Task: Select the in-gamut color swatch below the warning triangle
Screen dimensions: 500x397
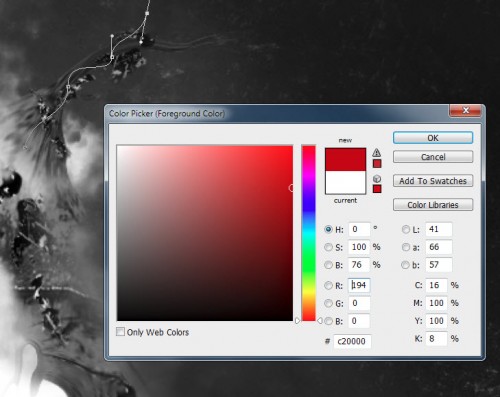Action: [377, 163]
